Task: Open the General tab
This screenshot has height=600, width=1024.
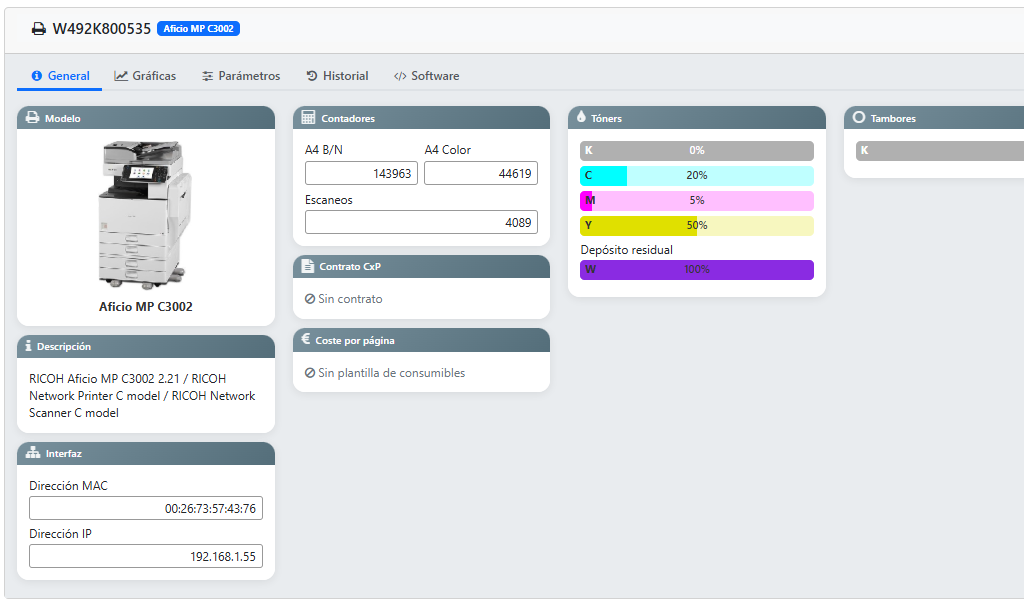Action: point(60,76)
